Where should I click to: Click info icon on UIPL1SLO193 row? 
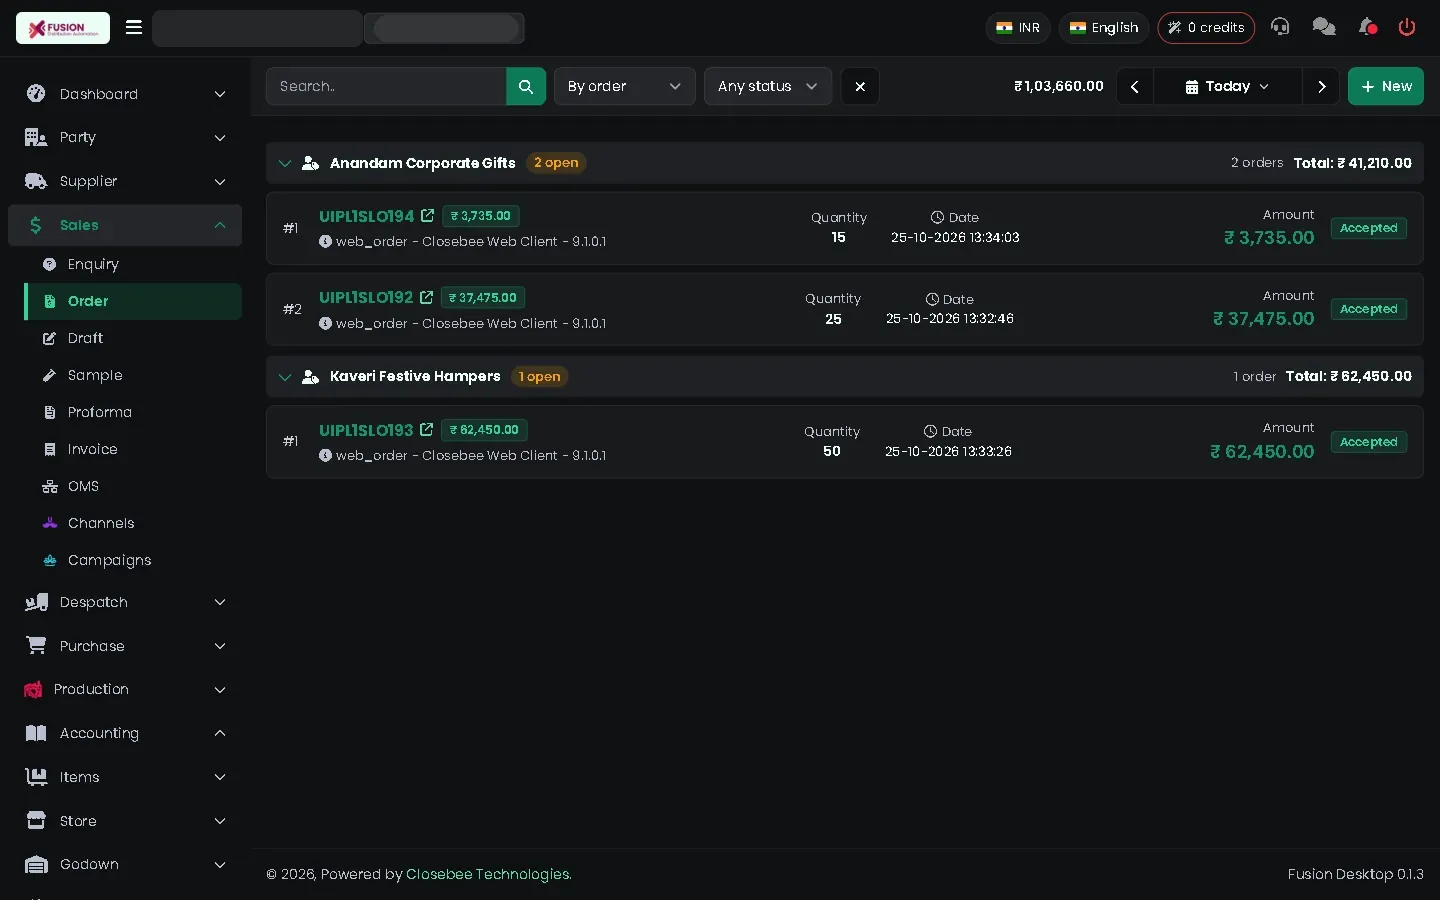325,455
